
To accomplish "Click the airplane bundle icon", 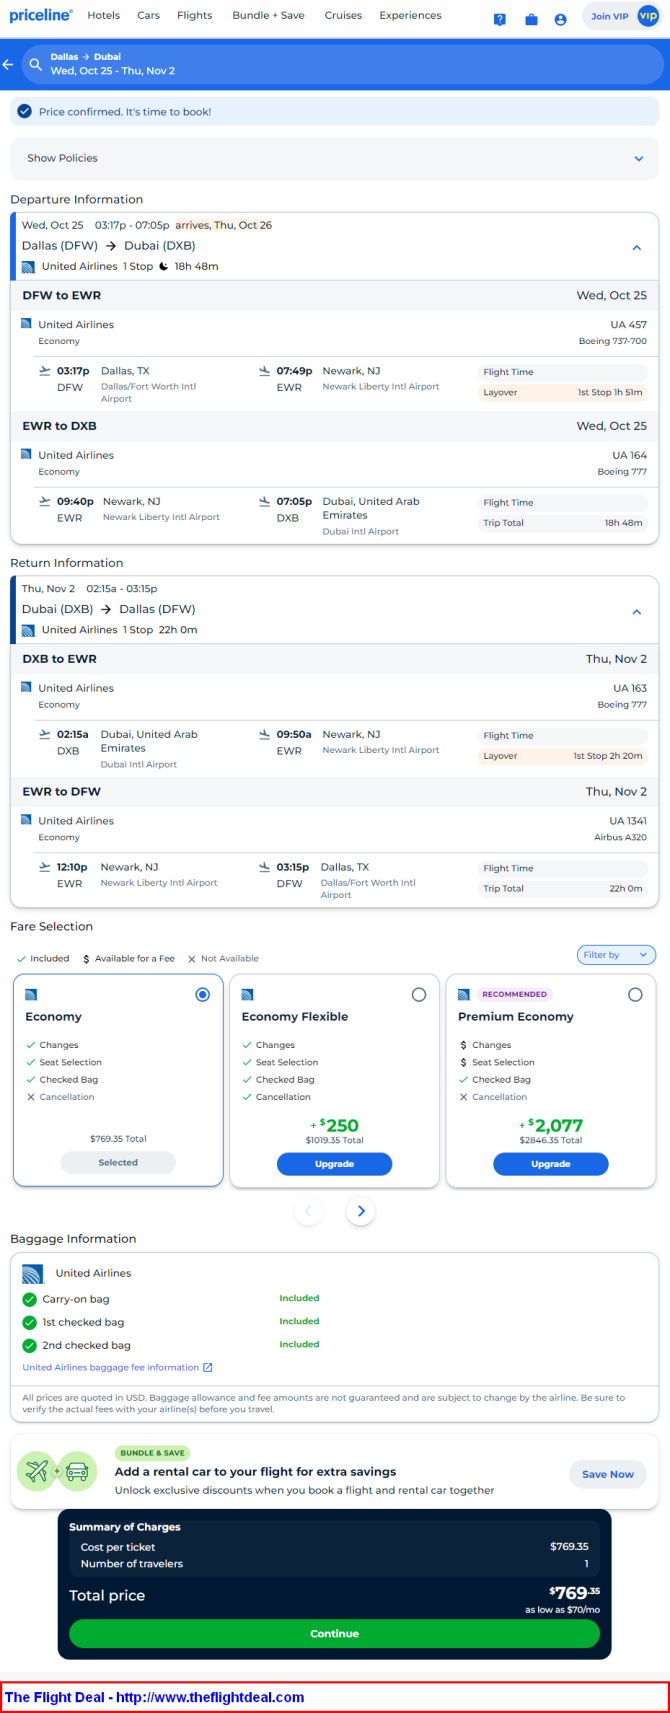I will pos(37,1471).
